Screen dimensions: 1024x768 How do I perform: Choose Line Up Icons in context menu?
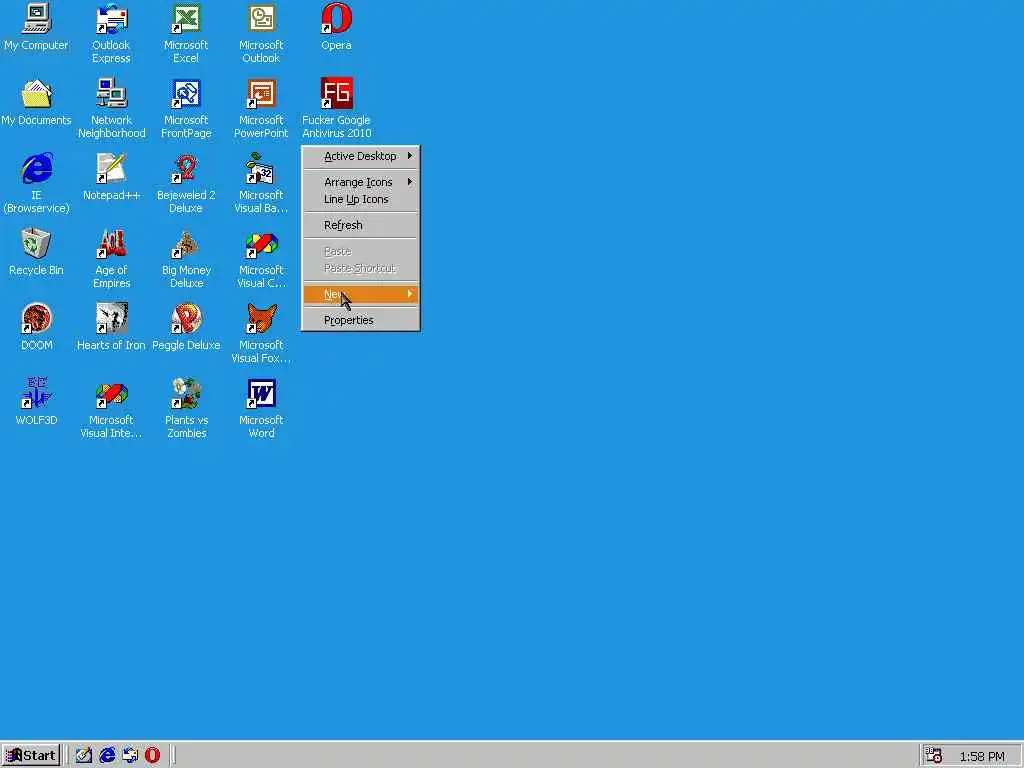pyautogui.click(x=360, y=199)
